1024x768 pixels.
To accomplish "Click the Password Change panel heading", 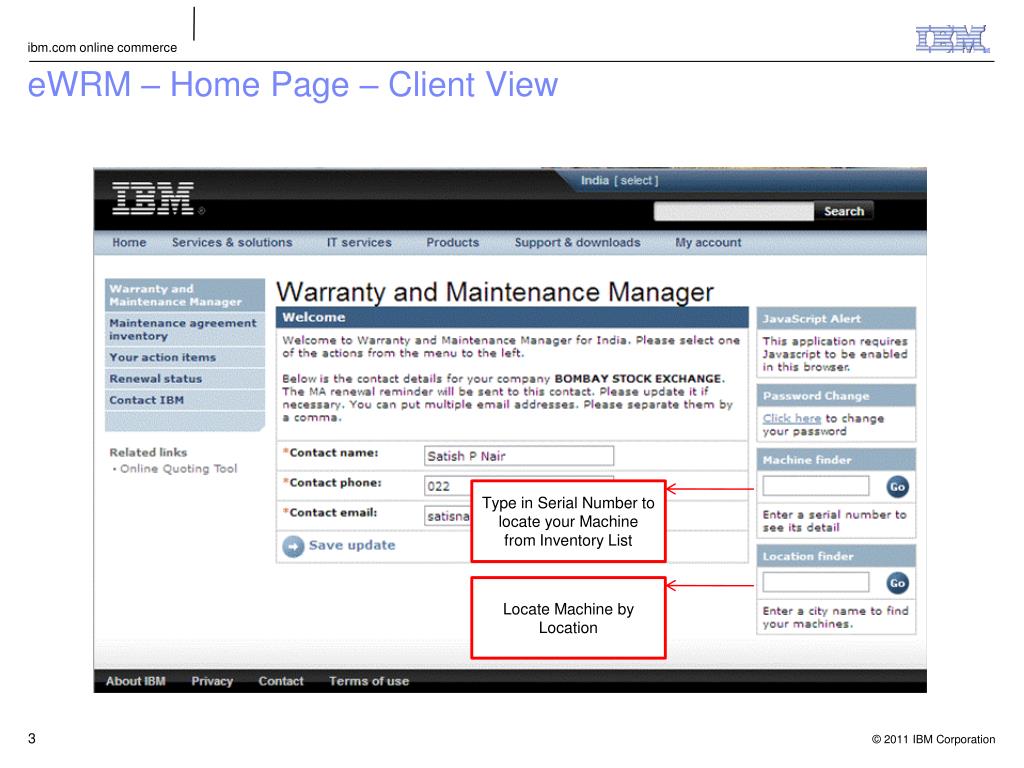I will point(836,396).
